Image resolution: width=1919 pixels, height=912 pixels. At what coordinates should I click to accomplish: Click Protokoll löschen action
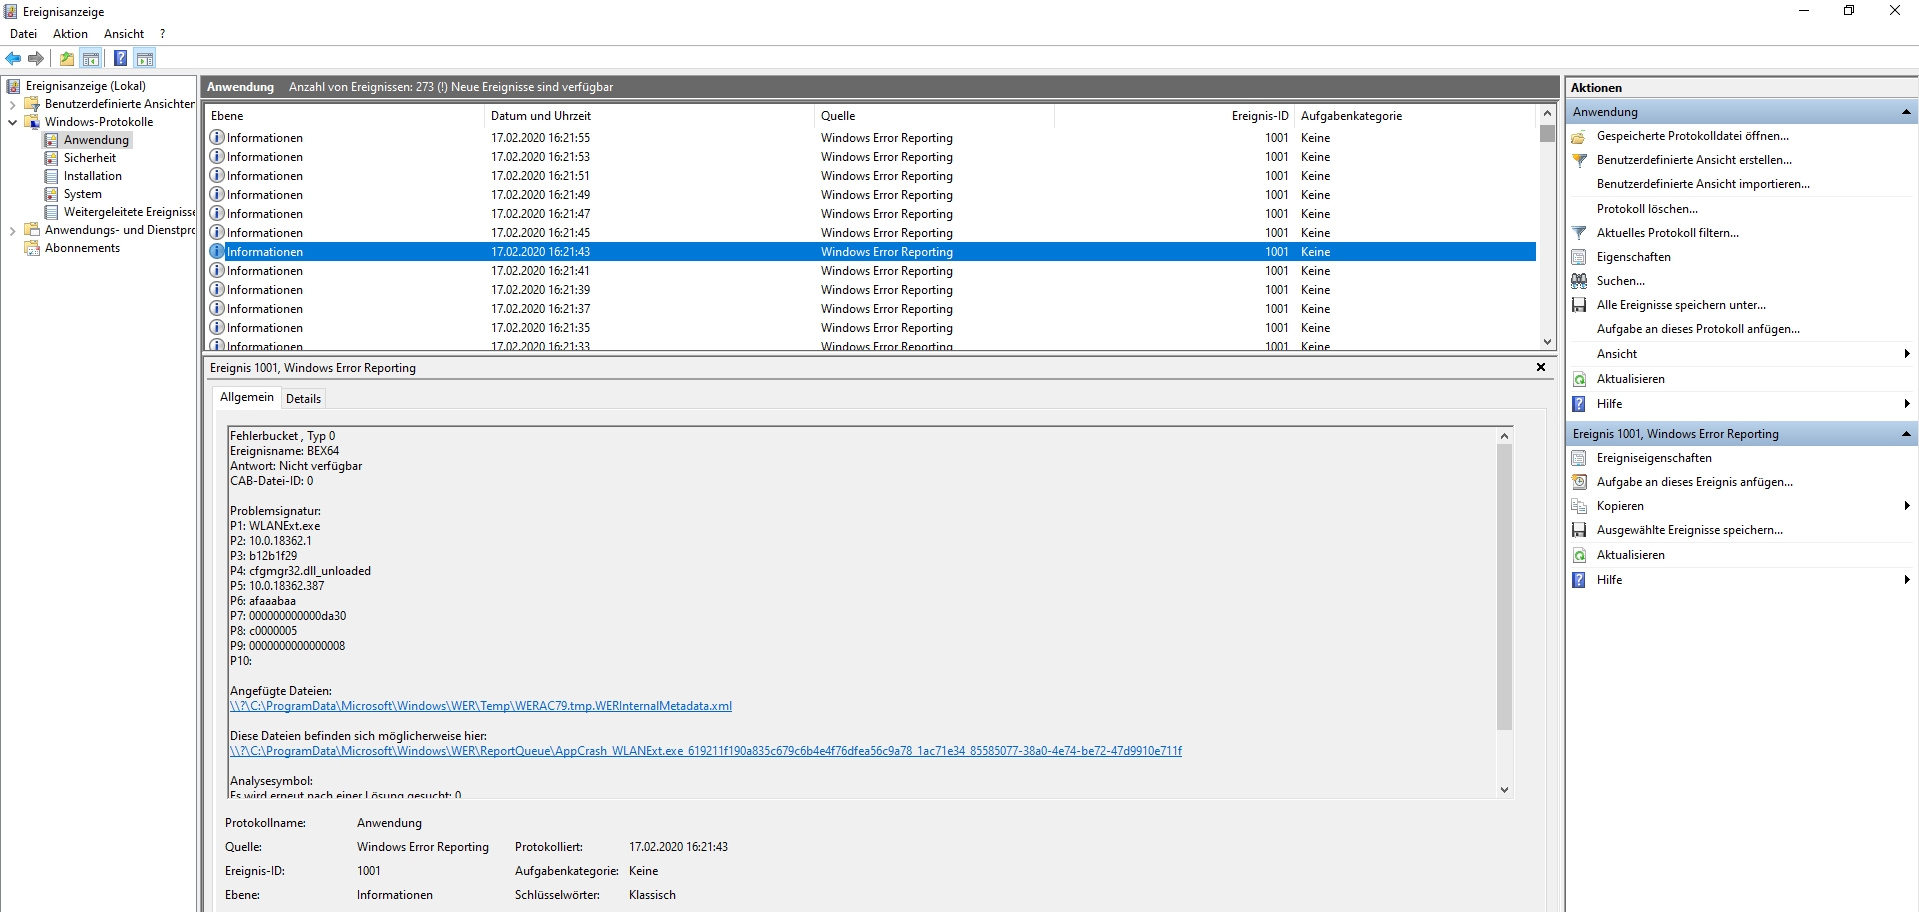(x=1647, y=209)
